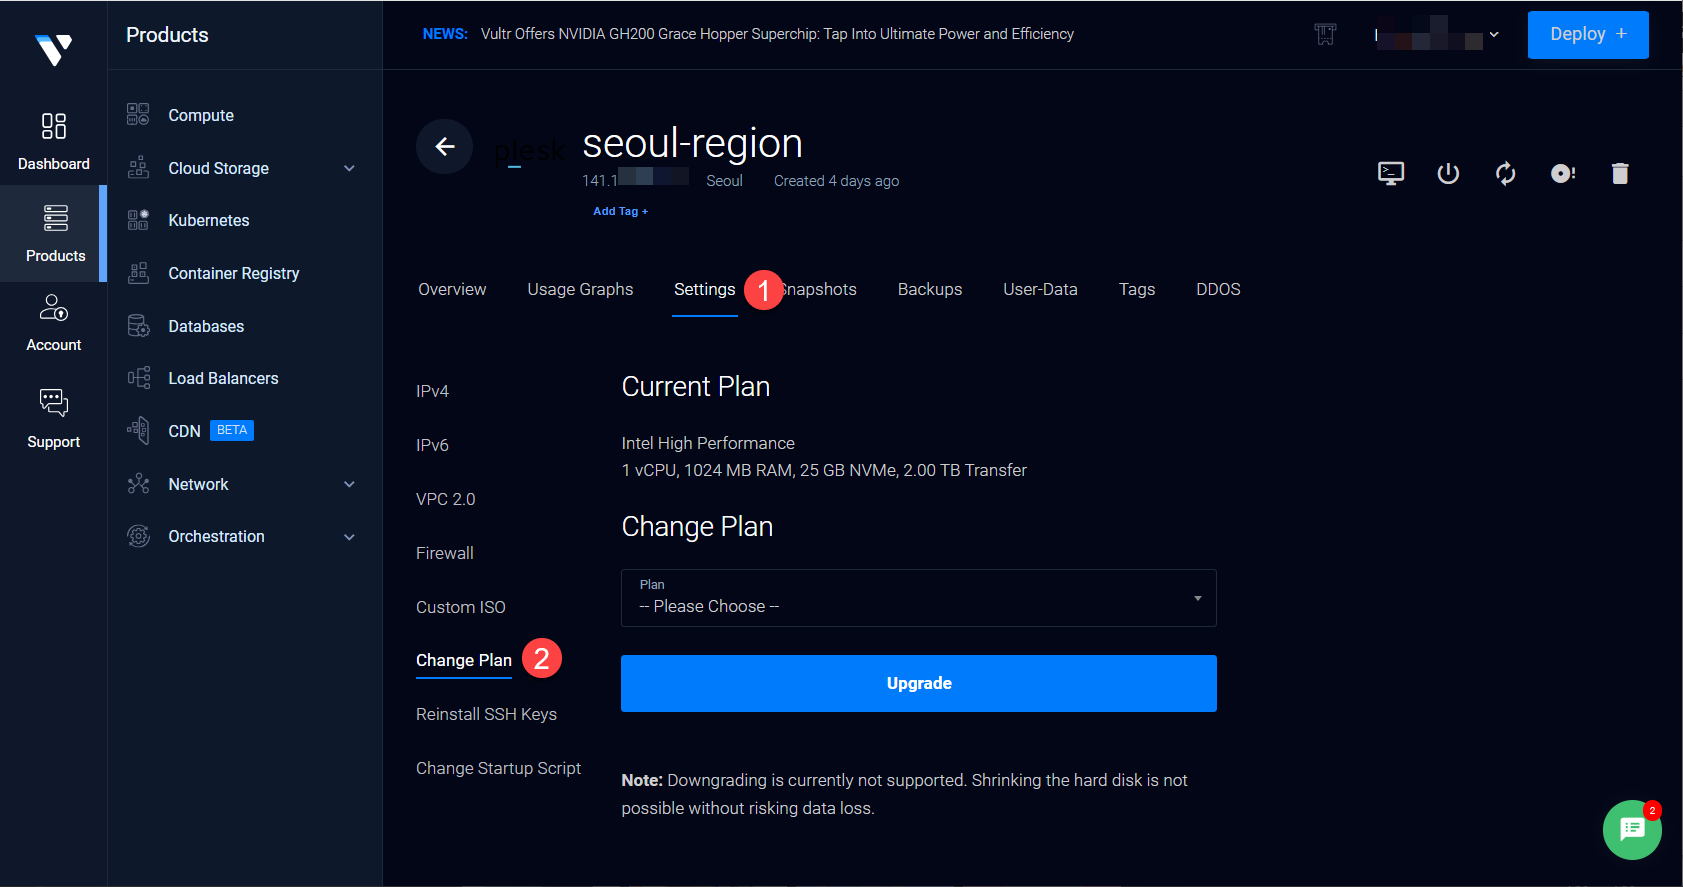Open Reinstall SSH Keys section
The width and height of the screenshot is (1683, 887).
point(486,714)
